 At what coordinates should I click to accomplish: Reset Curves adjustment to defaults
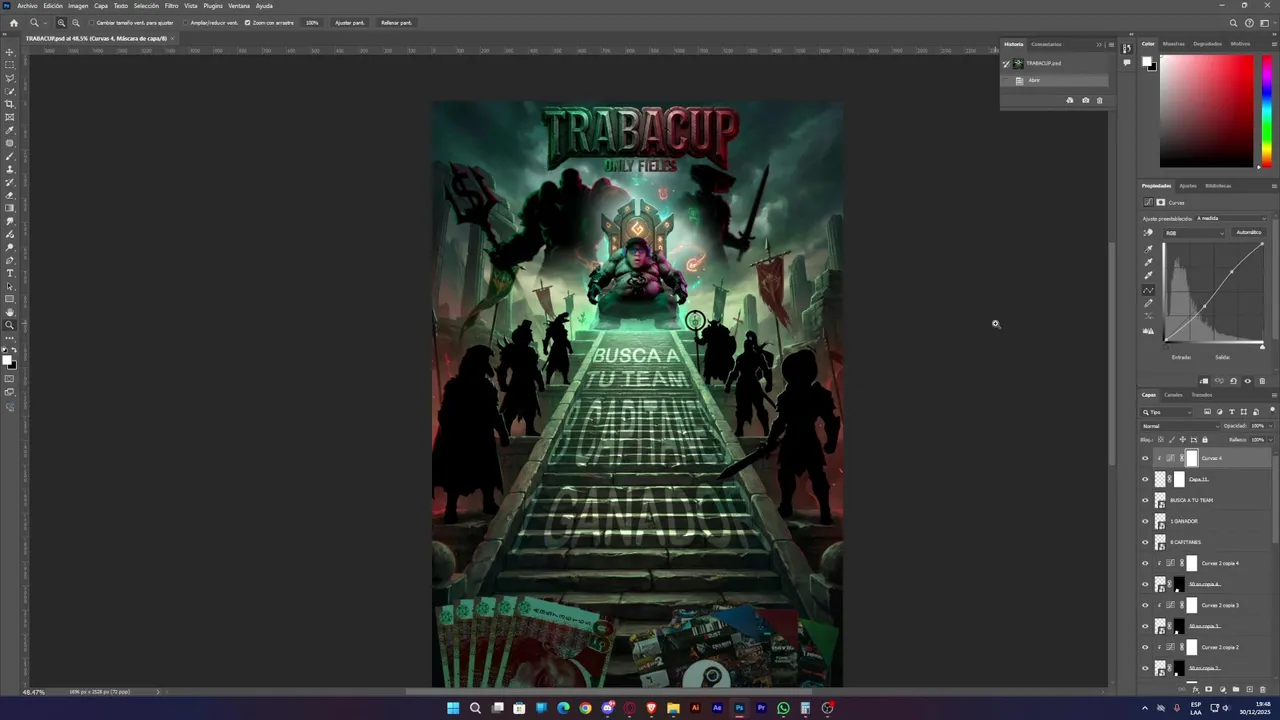[1233, 381]
